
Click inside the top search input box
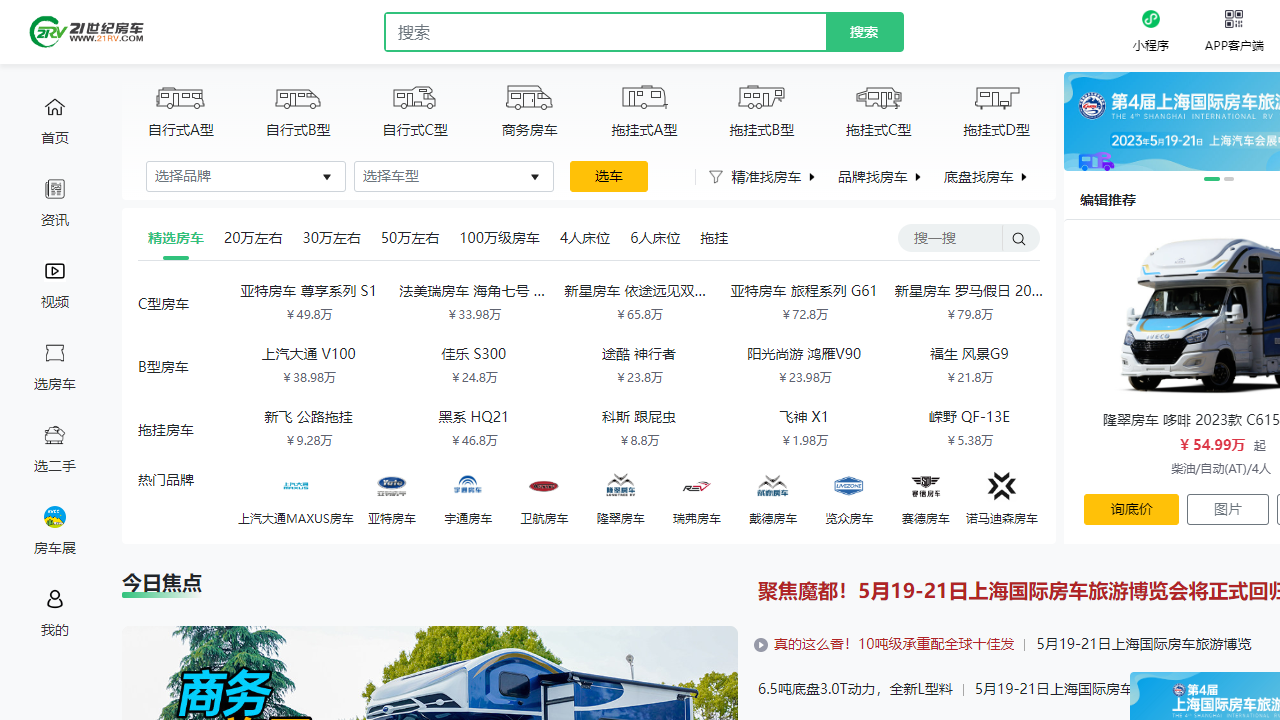tap(605, 32)
